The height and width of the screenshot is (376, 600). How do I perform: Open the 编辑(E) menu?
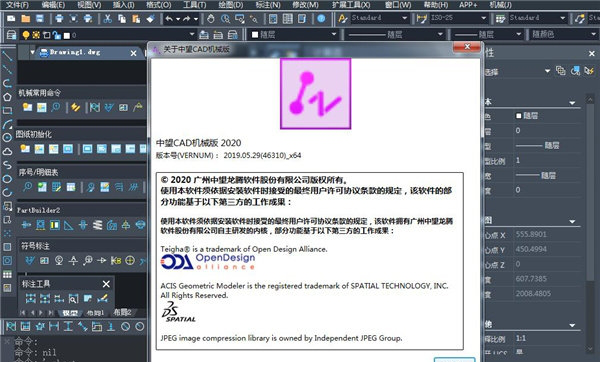click(53, 5)
